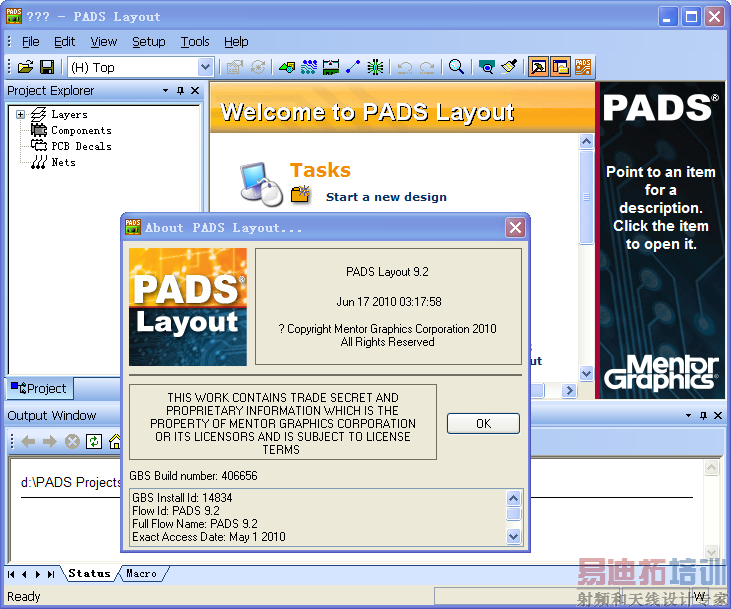Select Components in Project Explorer
The image size is (731, 609).
81,131
